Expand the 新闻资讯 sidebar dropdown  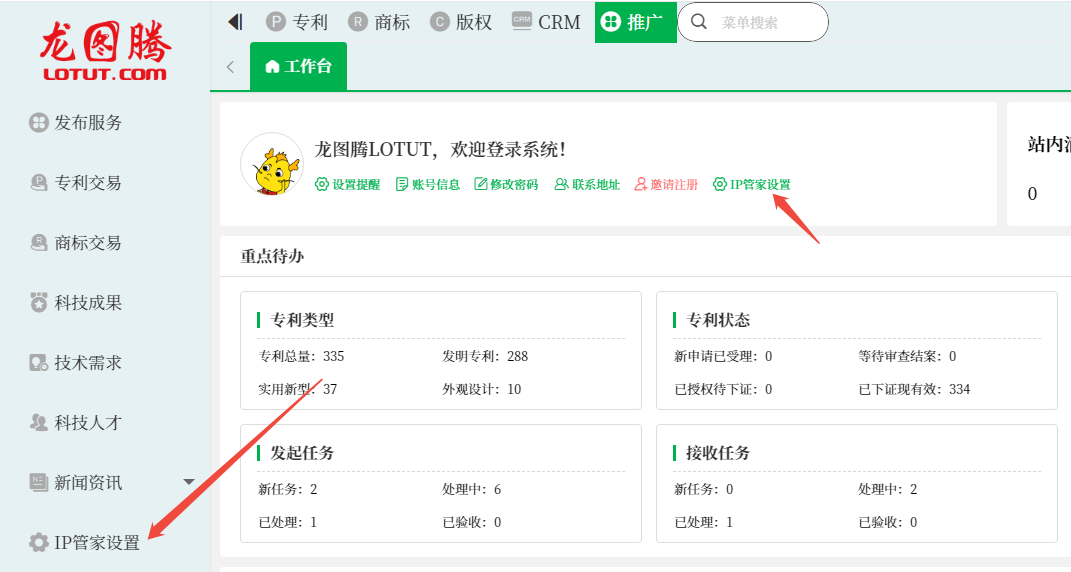pos(189,483)
